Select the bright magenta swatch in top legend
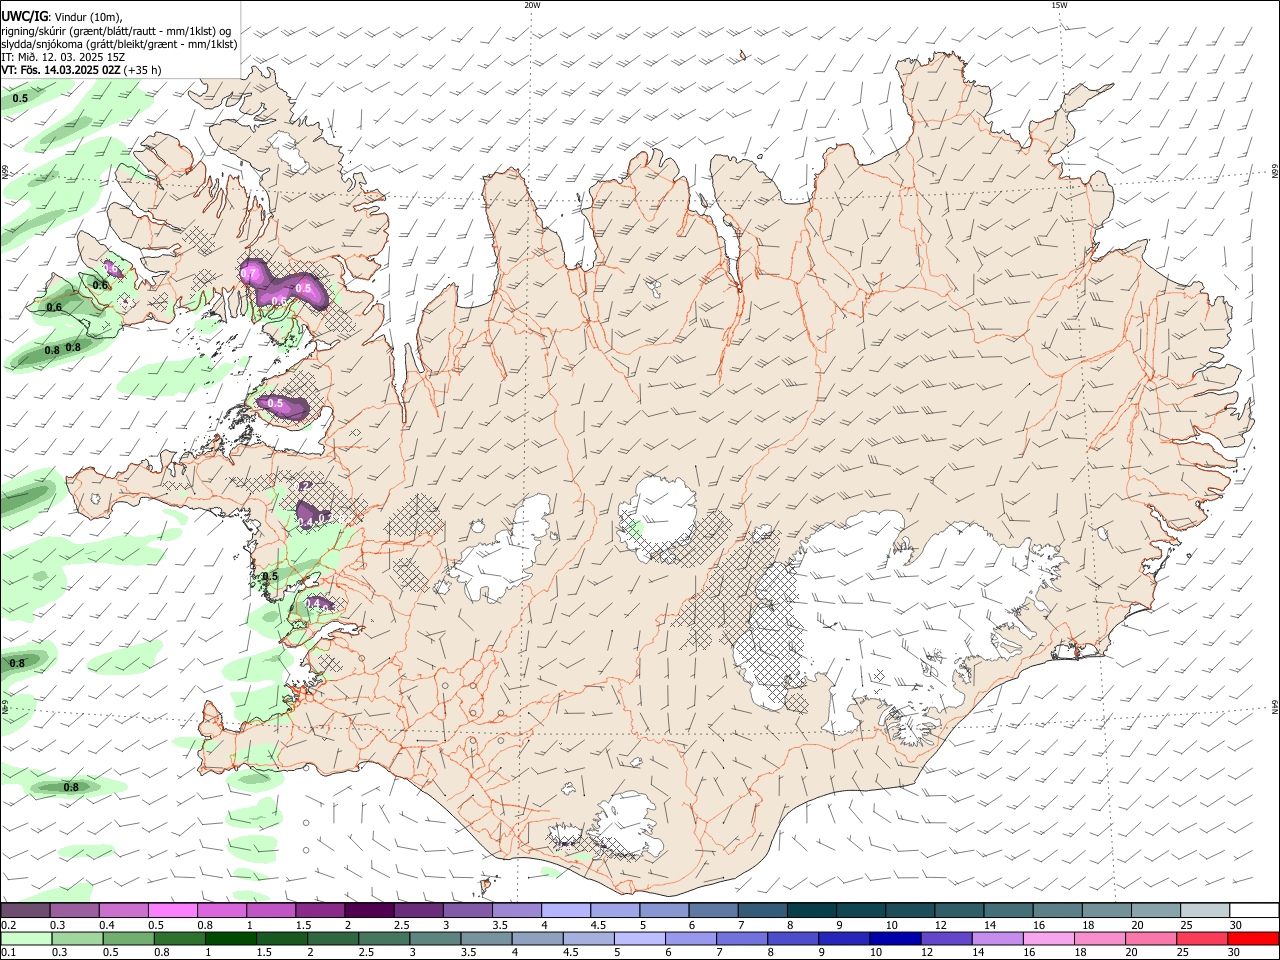 pyautogui.click(x=173, y=910)
